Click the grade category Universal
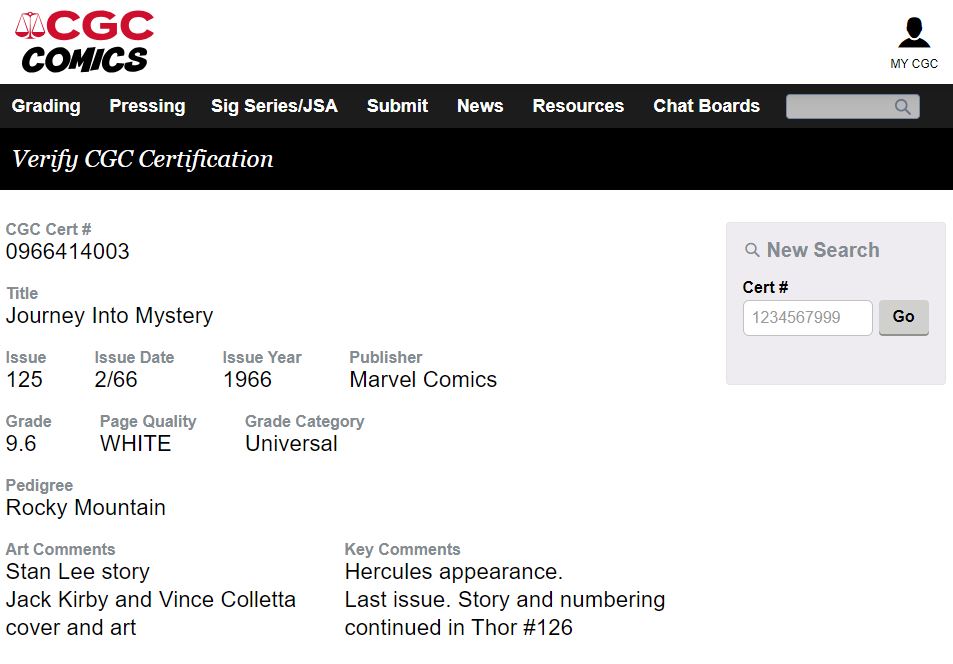The height and width of the screenshot is (664, 953). point(291,443)
